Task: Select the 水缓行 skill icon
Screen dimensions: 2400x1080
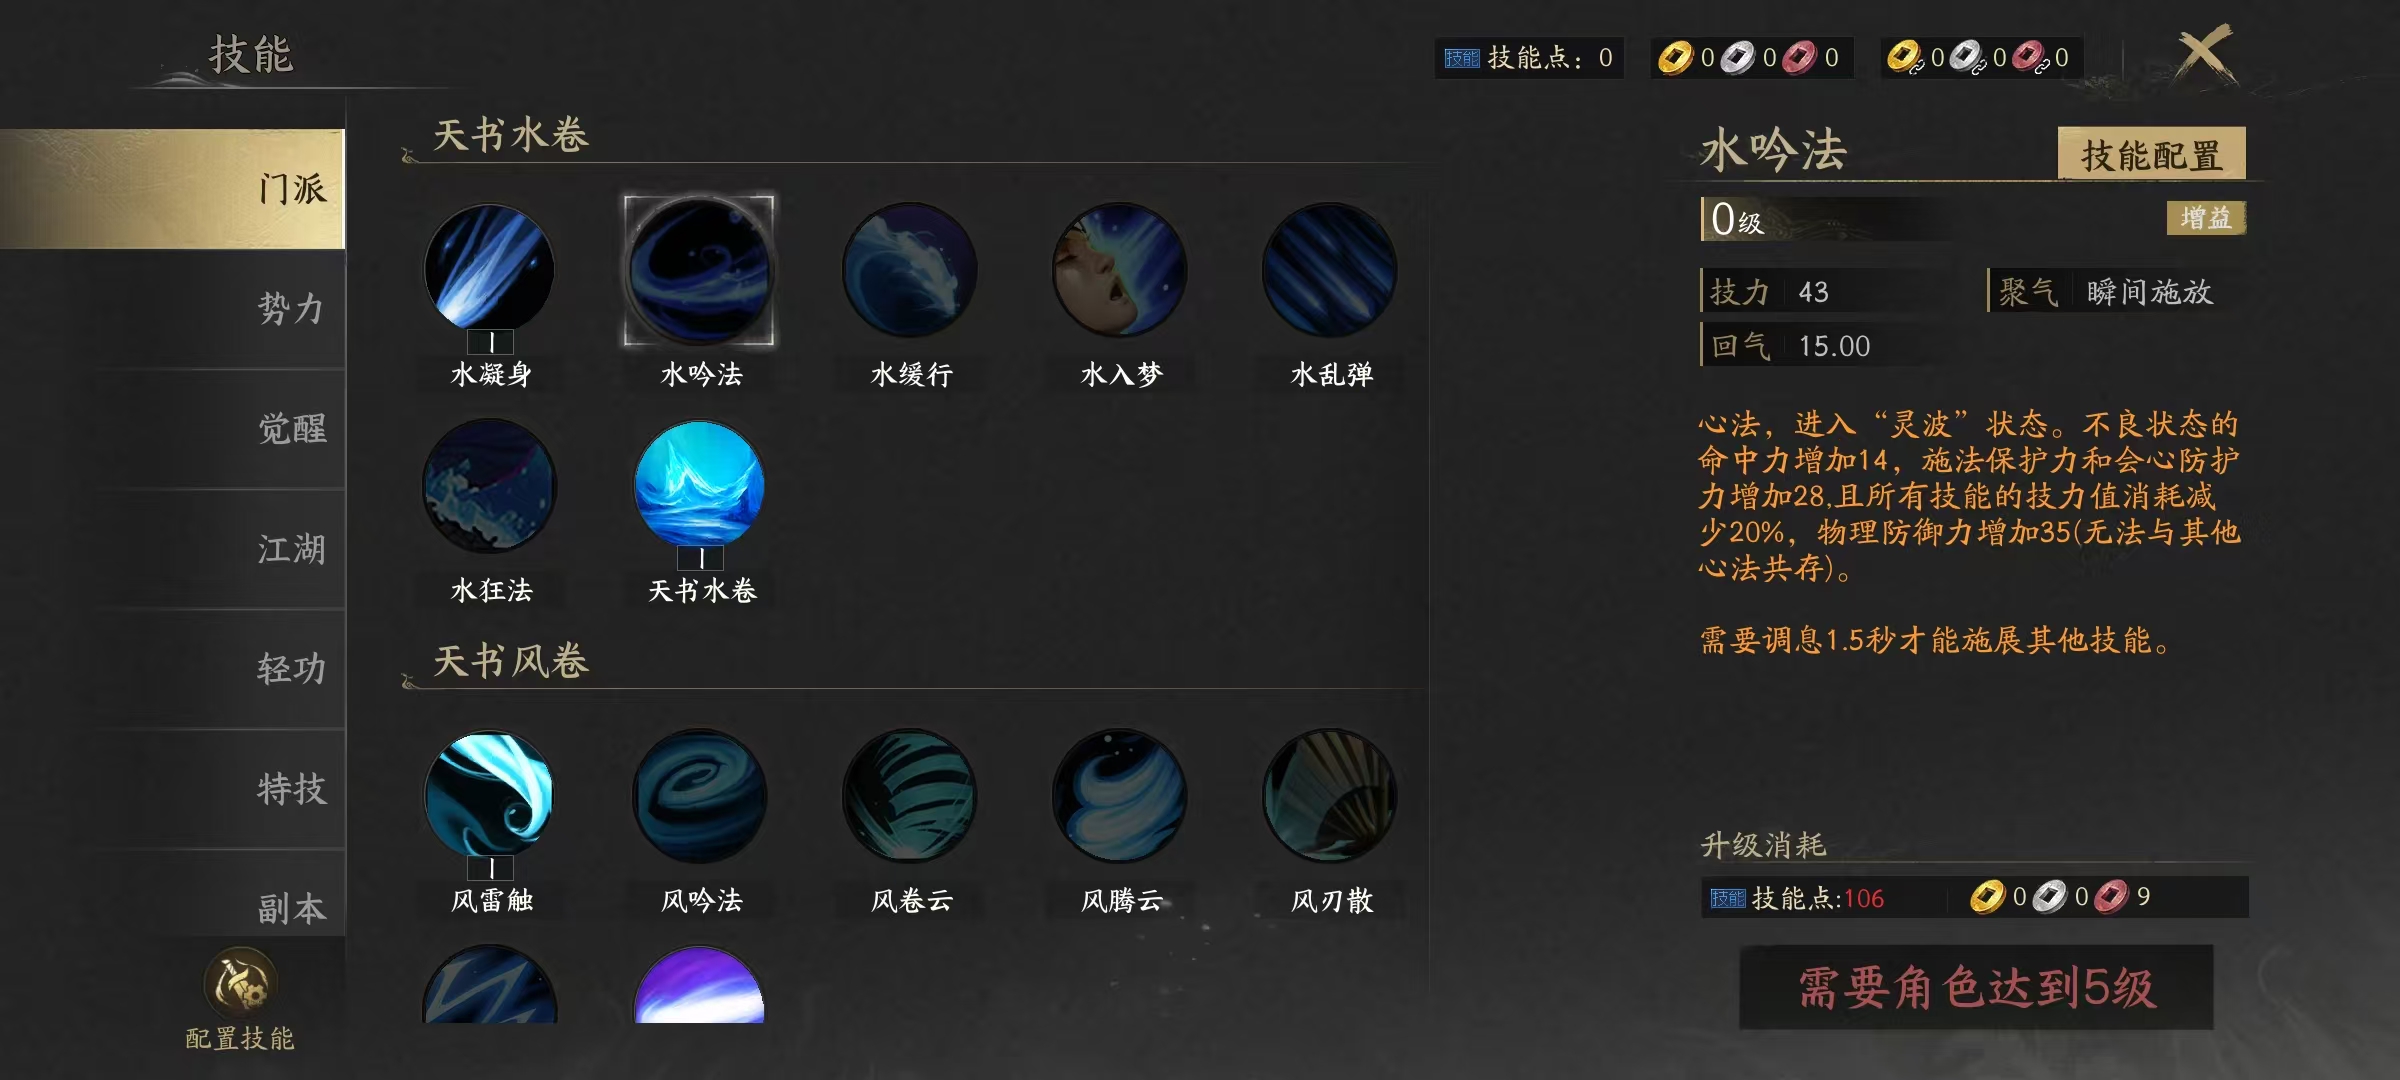Action: [x=910, y=270]
